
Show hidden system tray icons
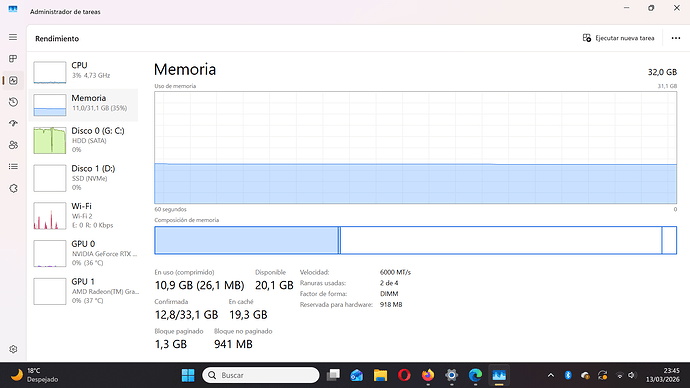[551, 375]
